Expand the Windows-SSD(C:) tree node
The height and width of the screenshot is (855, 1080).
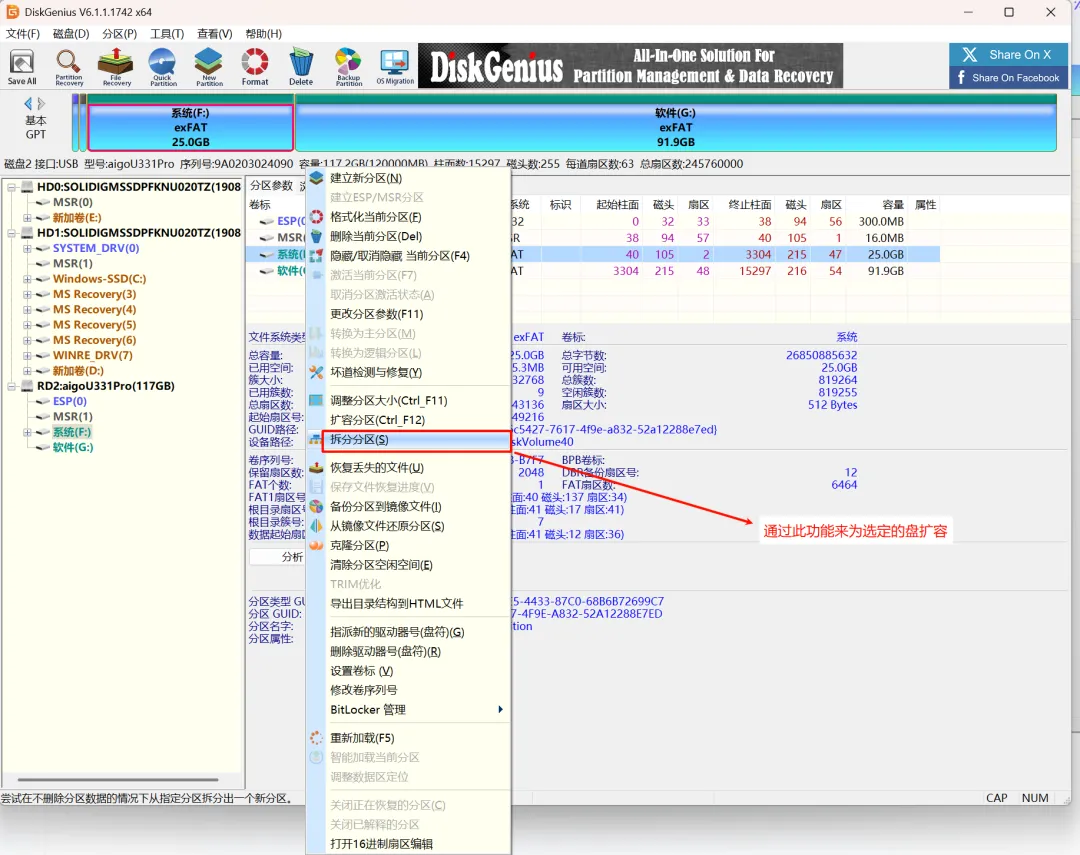click(x=28, y=279)
